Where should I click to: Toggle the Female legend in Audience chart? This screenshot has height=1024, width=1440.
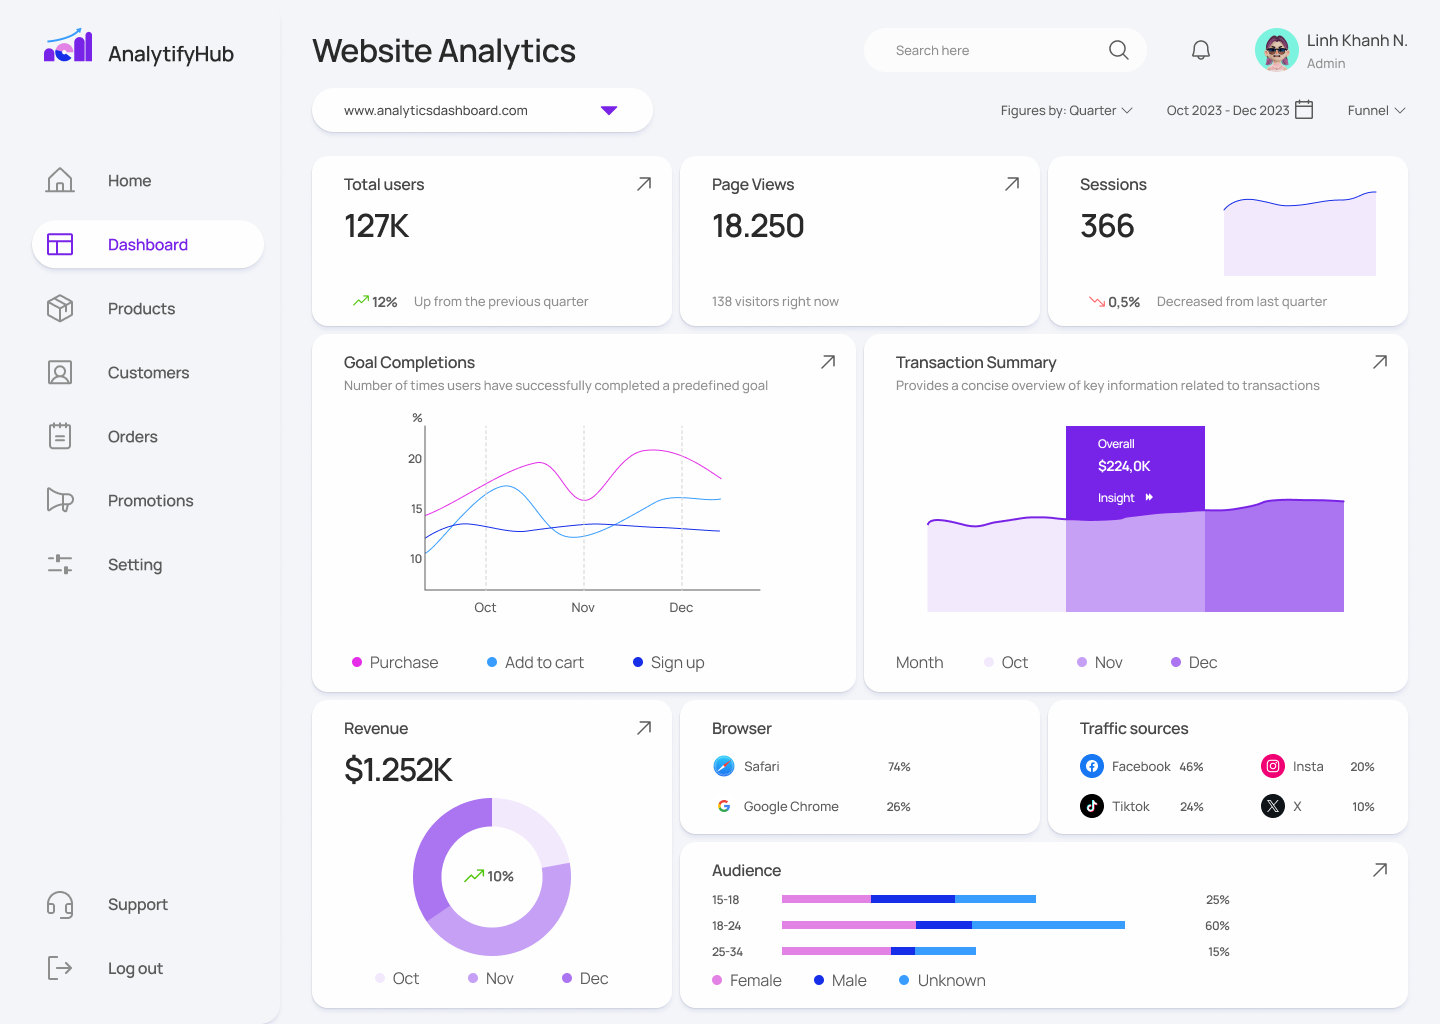pyautogui.click(x=747, y=980)
